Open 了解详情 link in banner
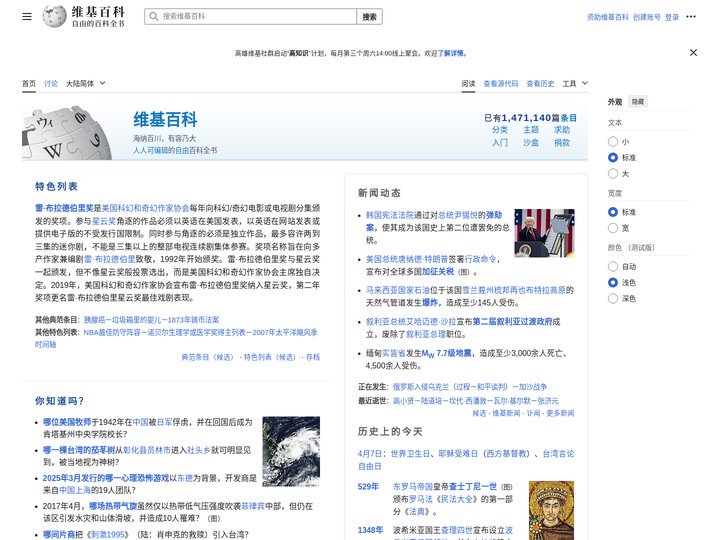 [450, 53]
